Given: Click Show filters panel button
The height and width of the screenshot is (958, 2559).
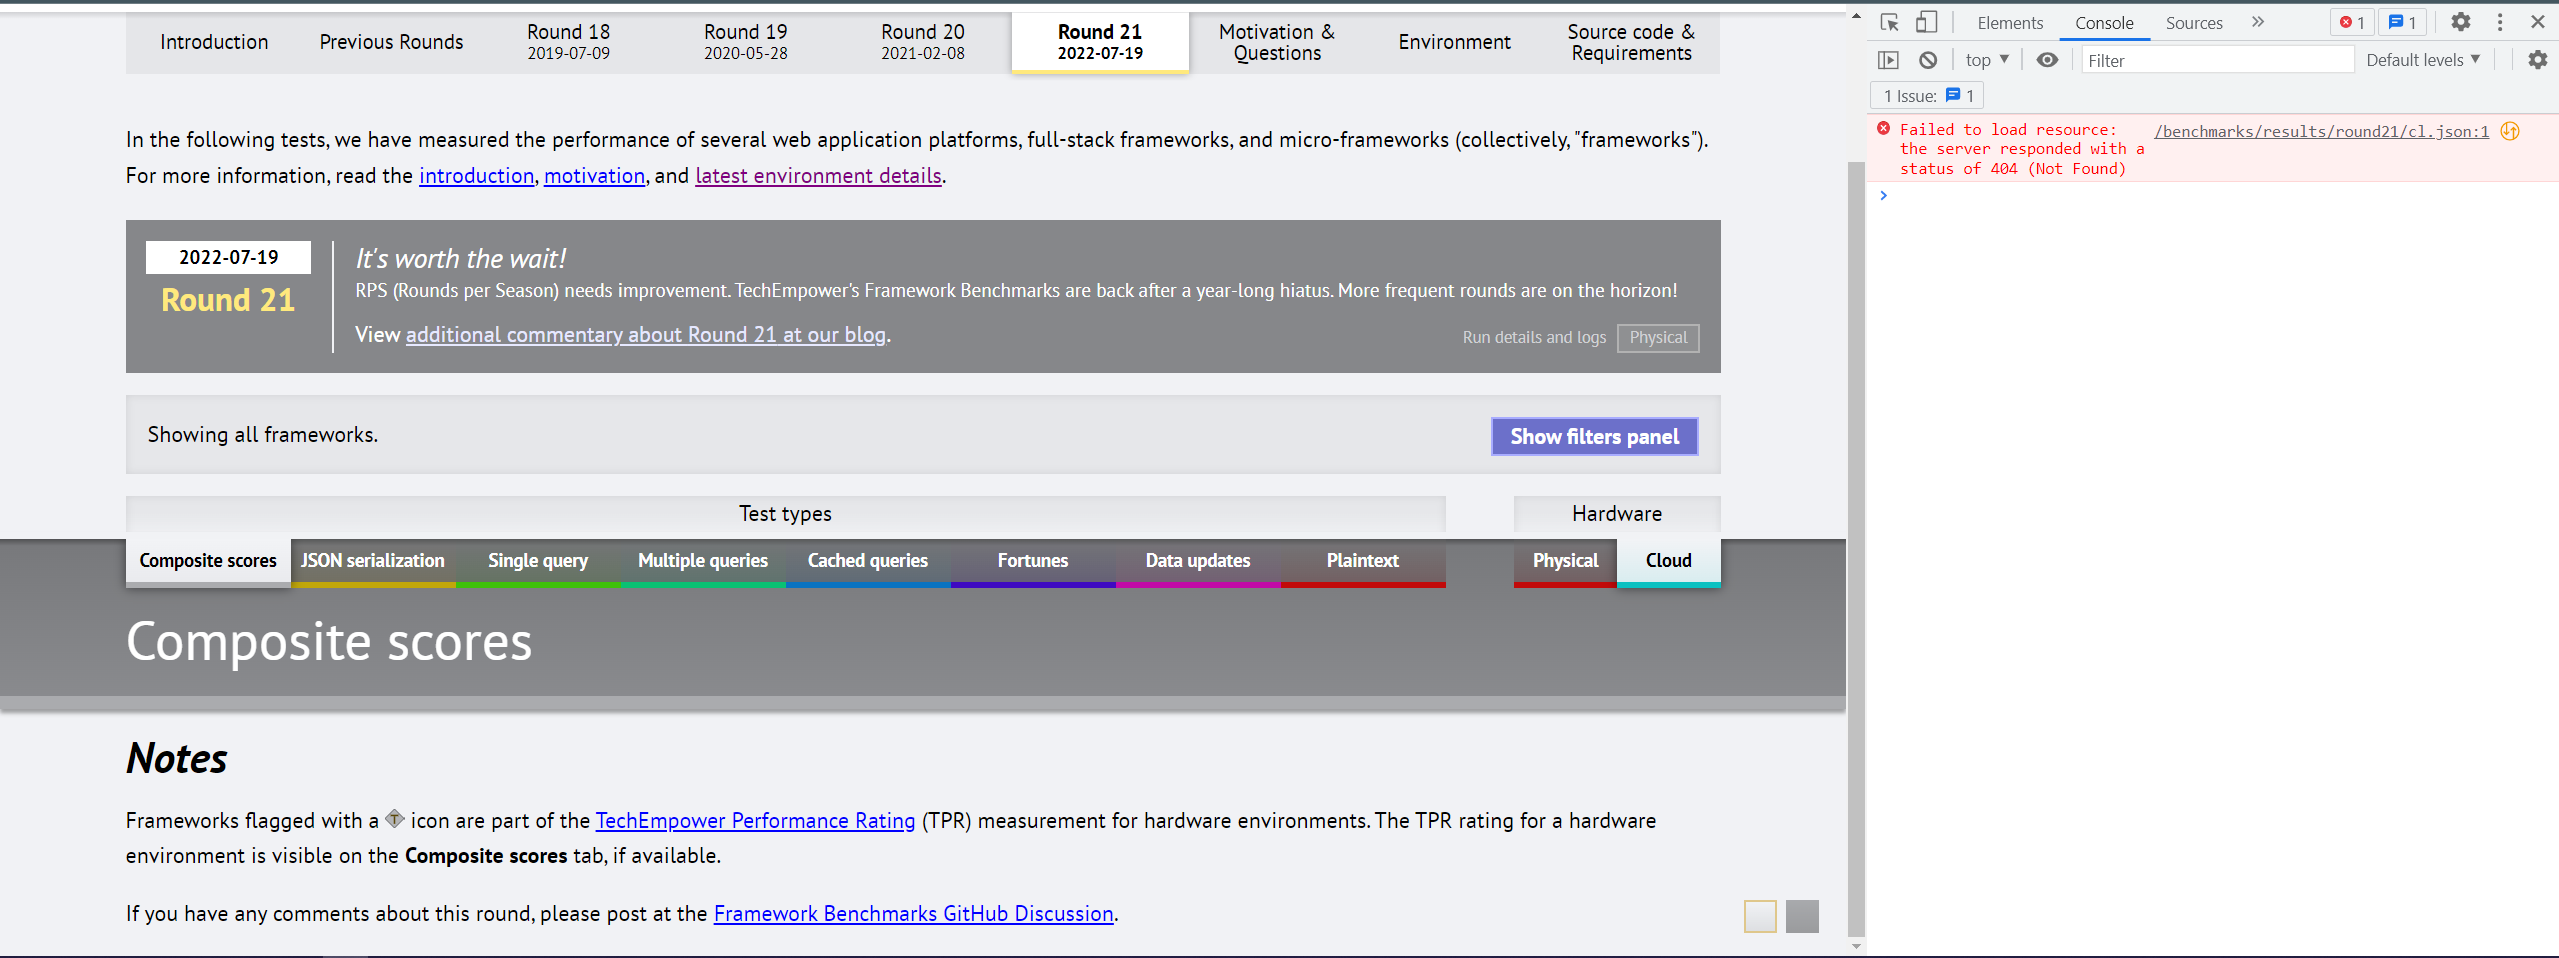Looking at the screenshot, I should pyautogui.click(x=1594, y=436).
